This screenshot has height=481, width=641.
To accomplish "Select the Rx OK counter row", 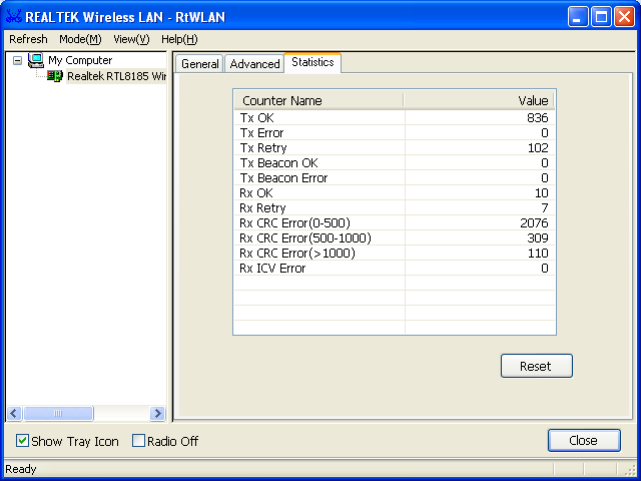I will click(394, 193).
